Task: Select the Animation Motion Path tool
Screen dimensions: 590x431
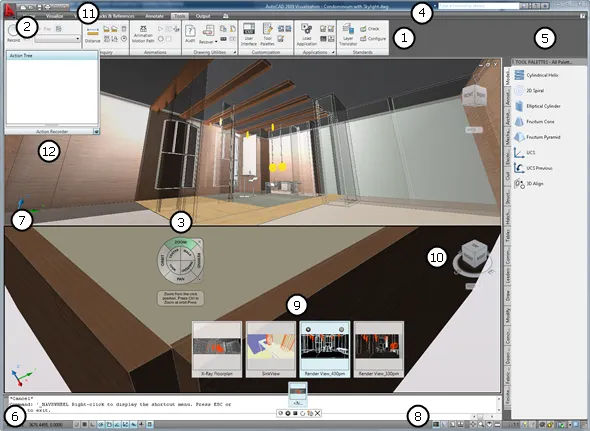Action: [143, 34]
